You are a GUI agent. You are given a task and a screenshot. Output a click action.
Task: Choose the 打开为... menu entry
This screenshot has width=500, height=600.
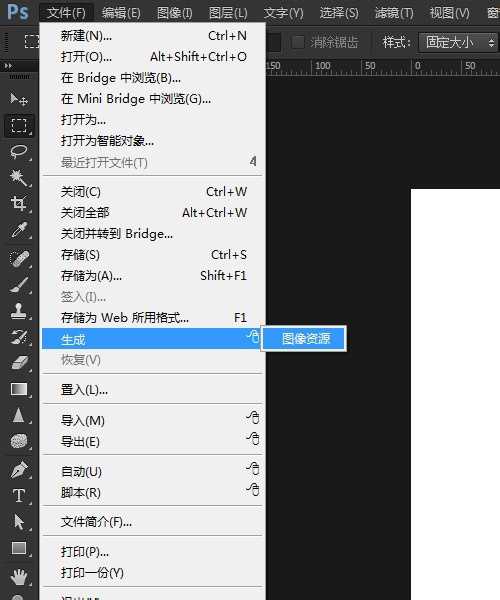(x=152, y=120)
